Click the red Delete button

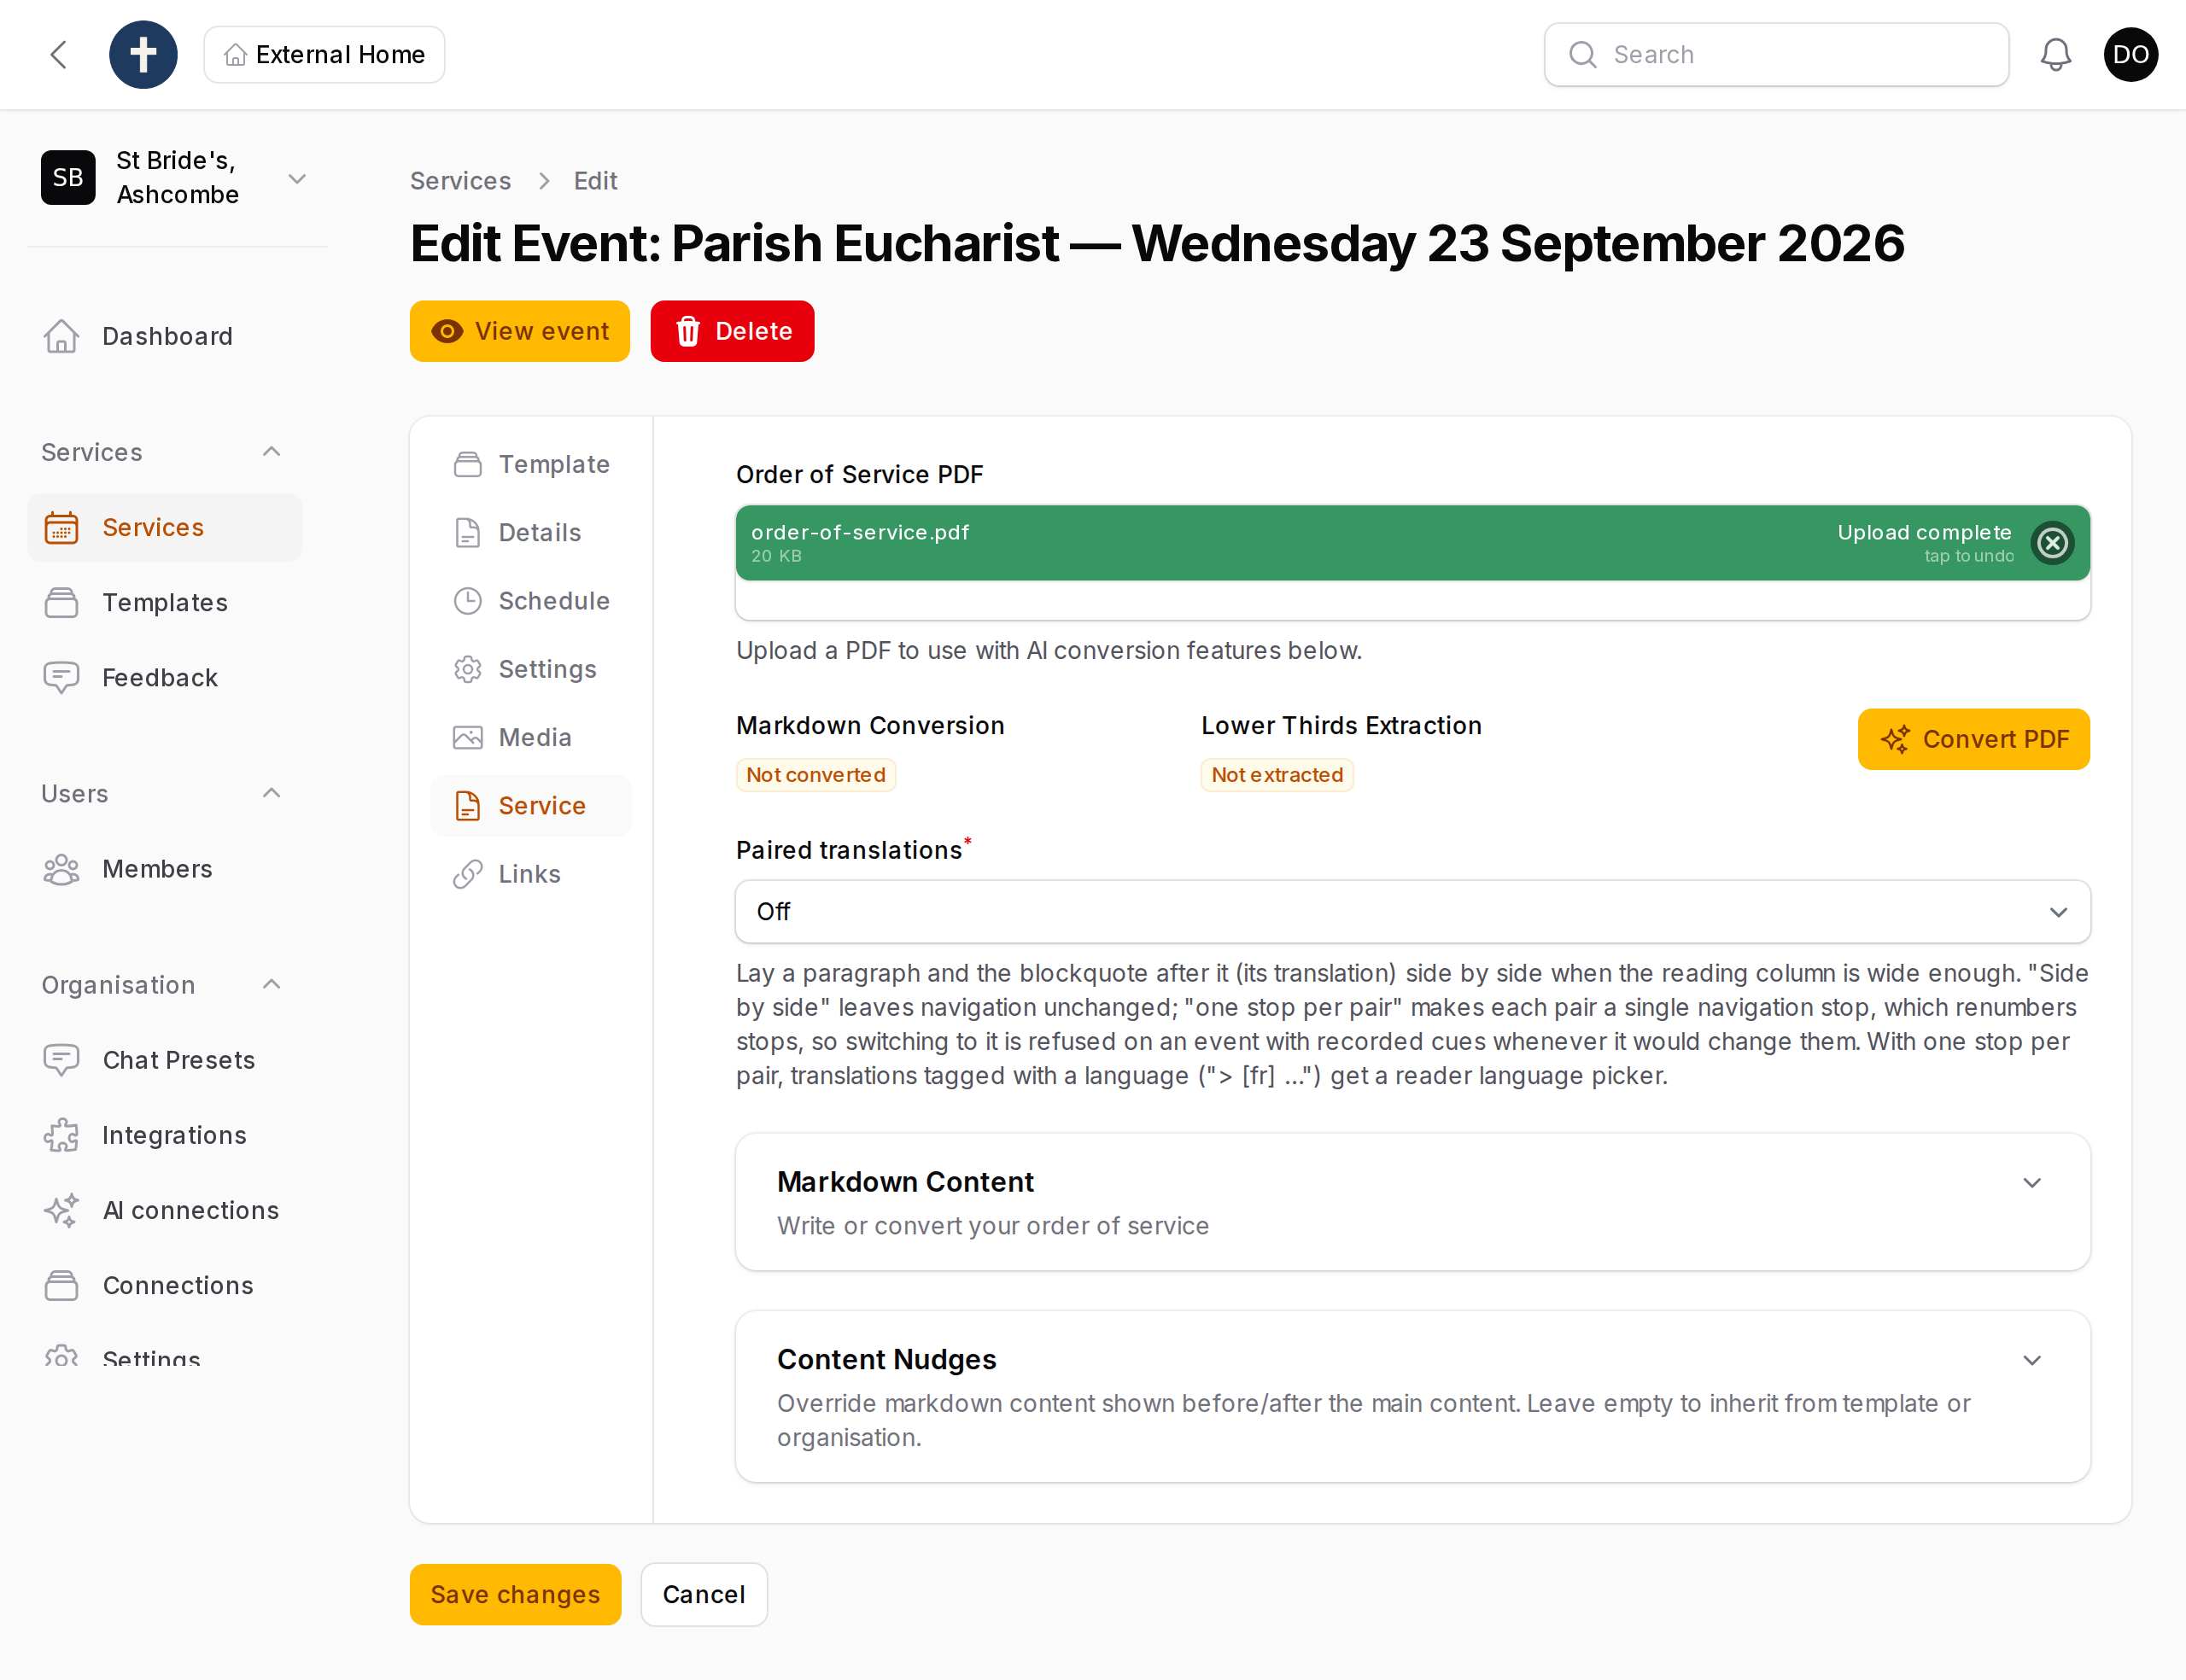(x=732, y=331)
